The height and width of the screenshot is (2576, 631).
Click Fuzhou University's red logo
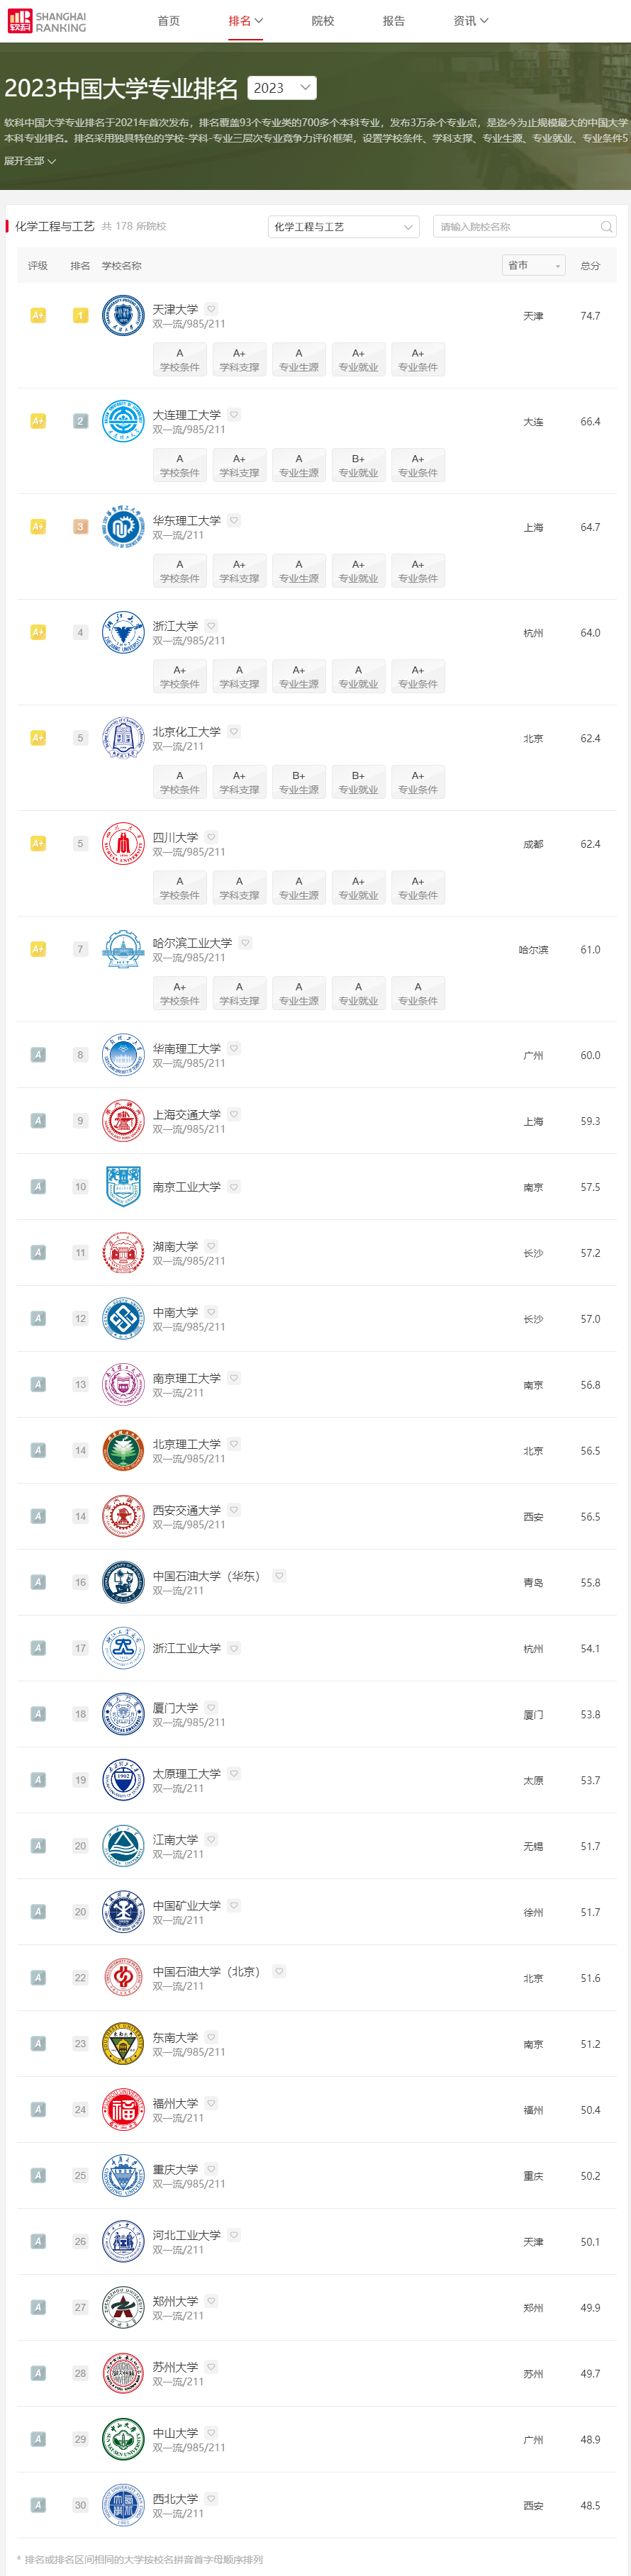pyautogui.click(x=123, y=2110)
